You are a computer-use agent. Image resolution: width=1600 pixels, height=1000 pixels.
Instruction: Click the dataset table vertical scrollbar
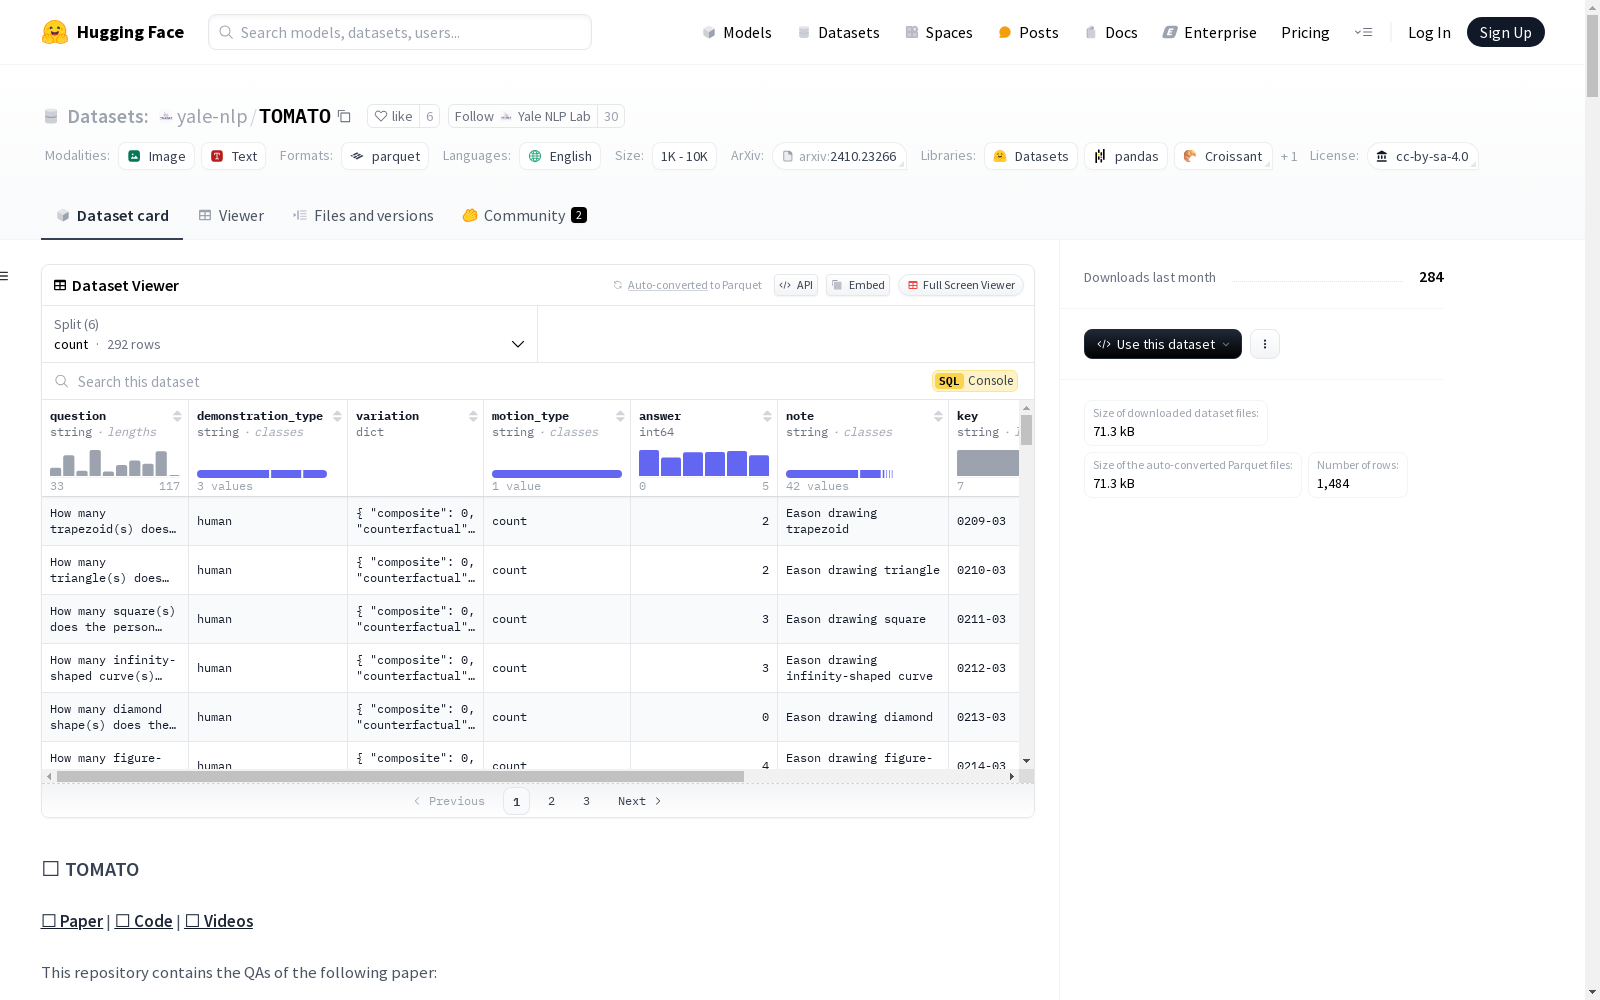[1026, 430]
